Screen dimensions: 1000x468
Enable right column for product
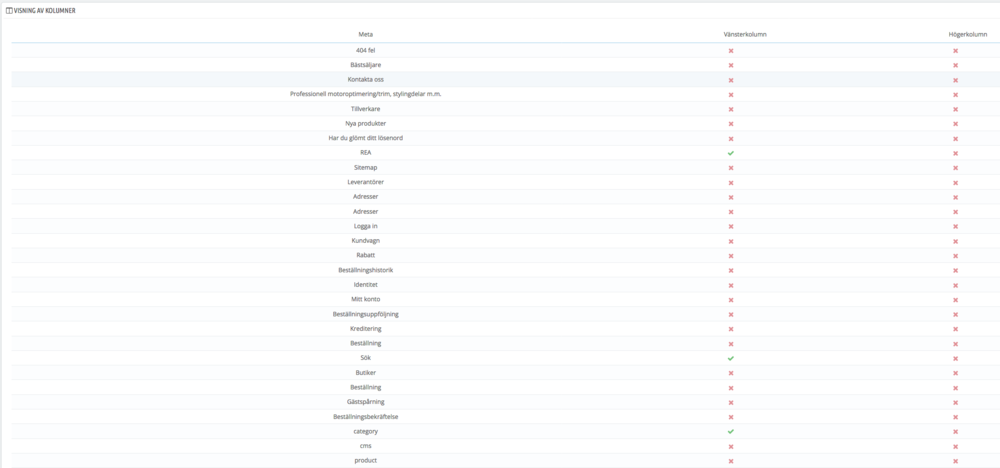(955, 462)
